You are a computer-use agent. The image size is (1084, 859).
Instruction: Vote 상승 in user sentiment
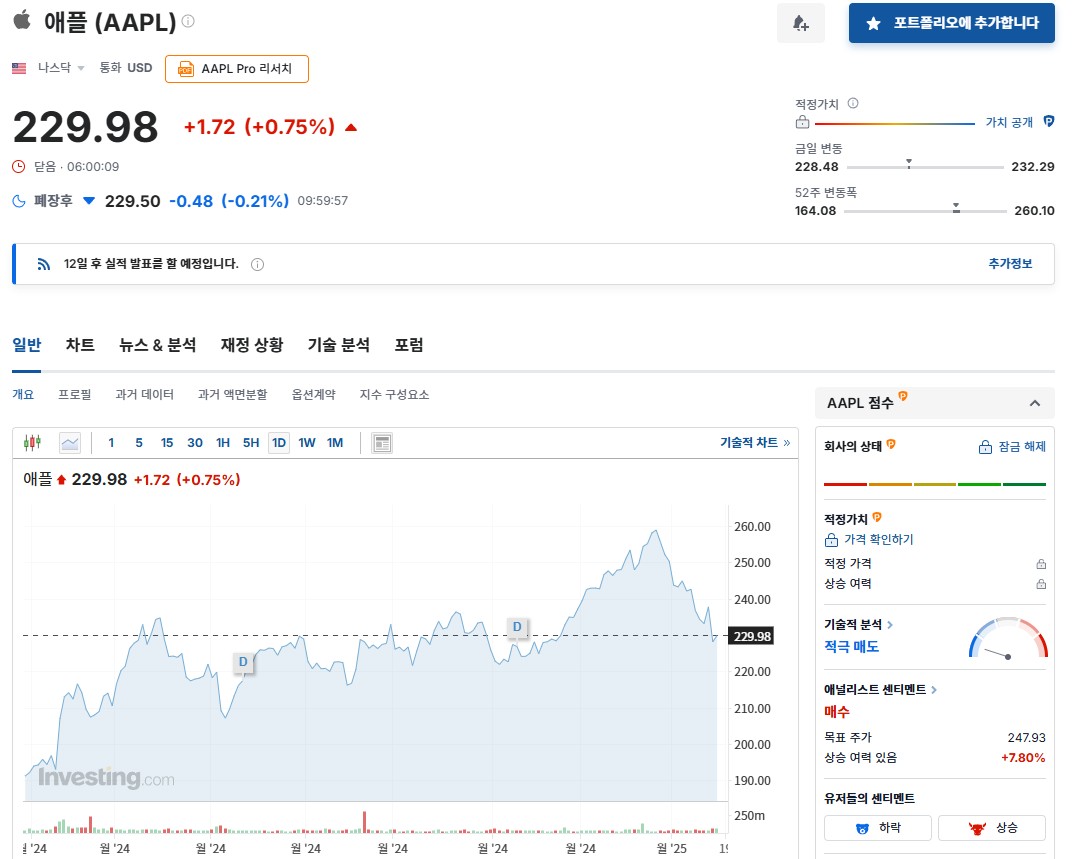click(x=992, y=828)
